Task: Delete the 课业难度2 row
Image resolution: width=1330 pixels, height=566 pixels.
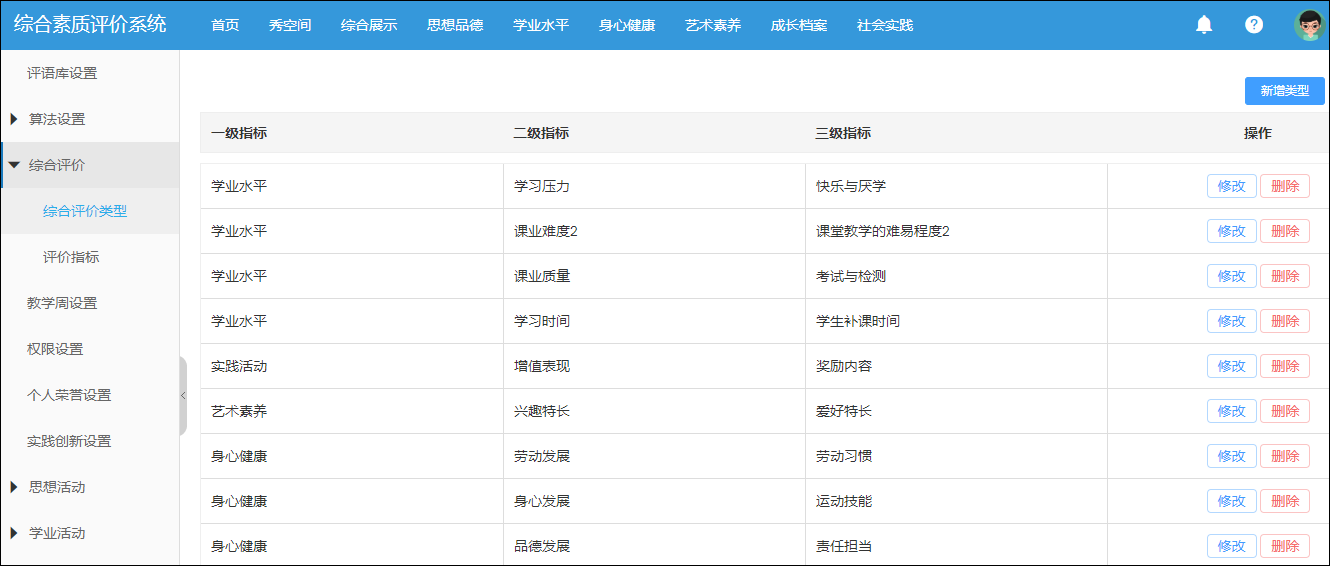Action: point(1284,231)
